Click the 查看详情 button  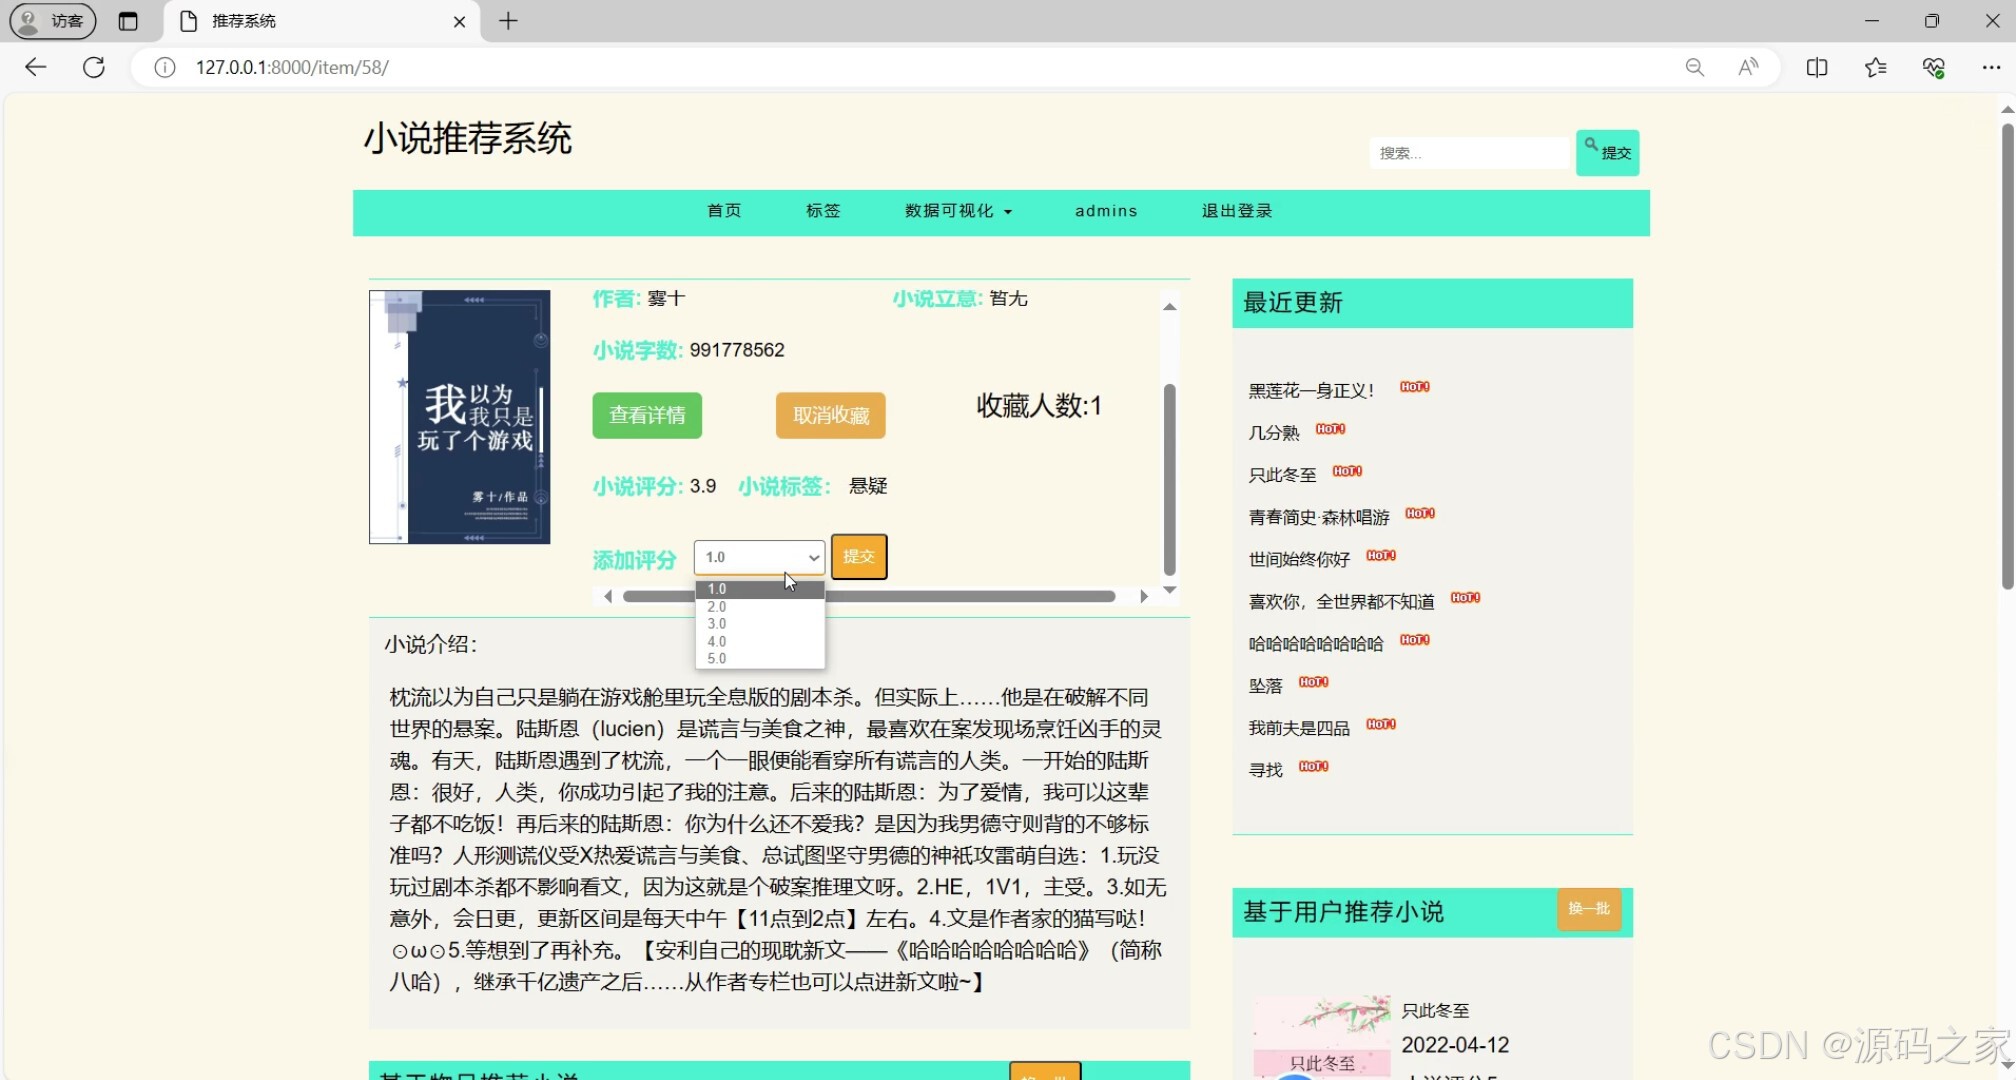click(647, 415)
